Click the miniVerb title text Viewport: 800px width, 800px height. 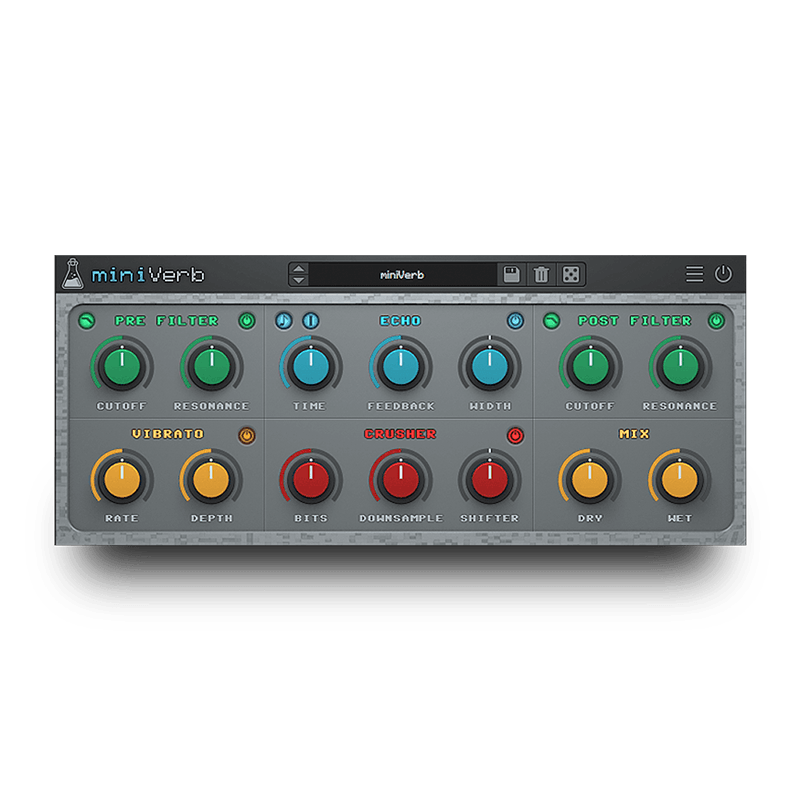point(148,275)
